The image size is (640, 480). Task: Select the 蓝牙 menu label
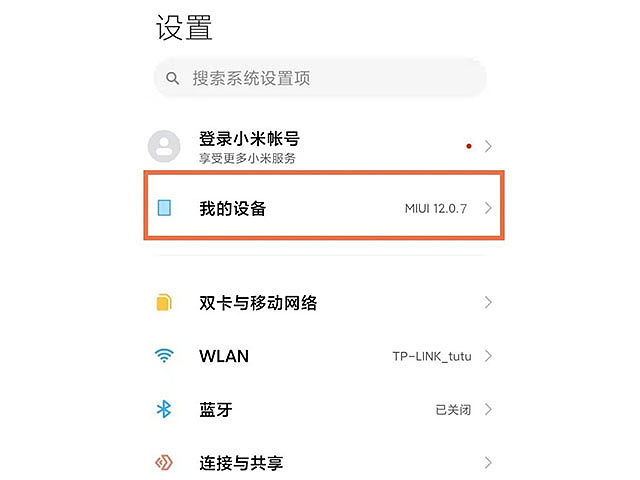[216, 409]
